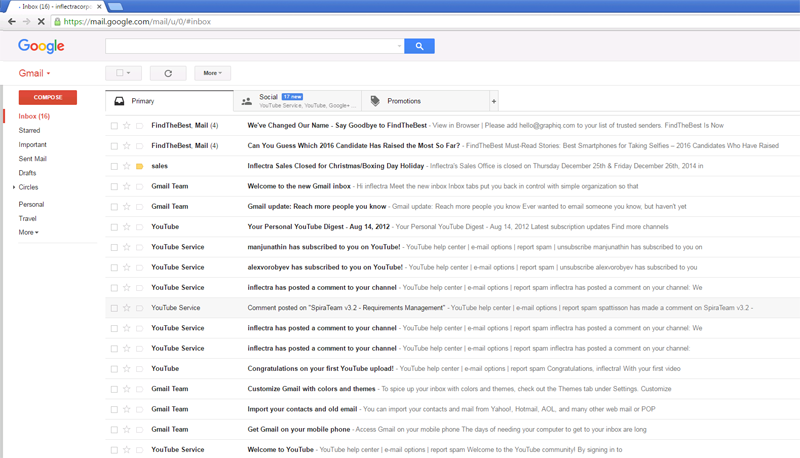Switch to the Social tab
Viewport: 800px width, 458px height.
[x=297, y=101]
